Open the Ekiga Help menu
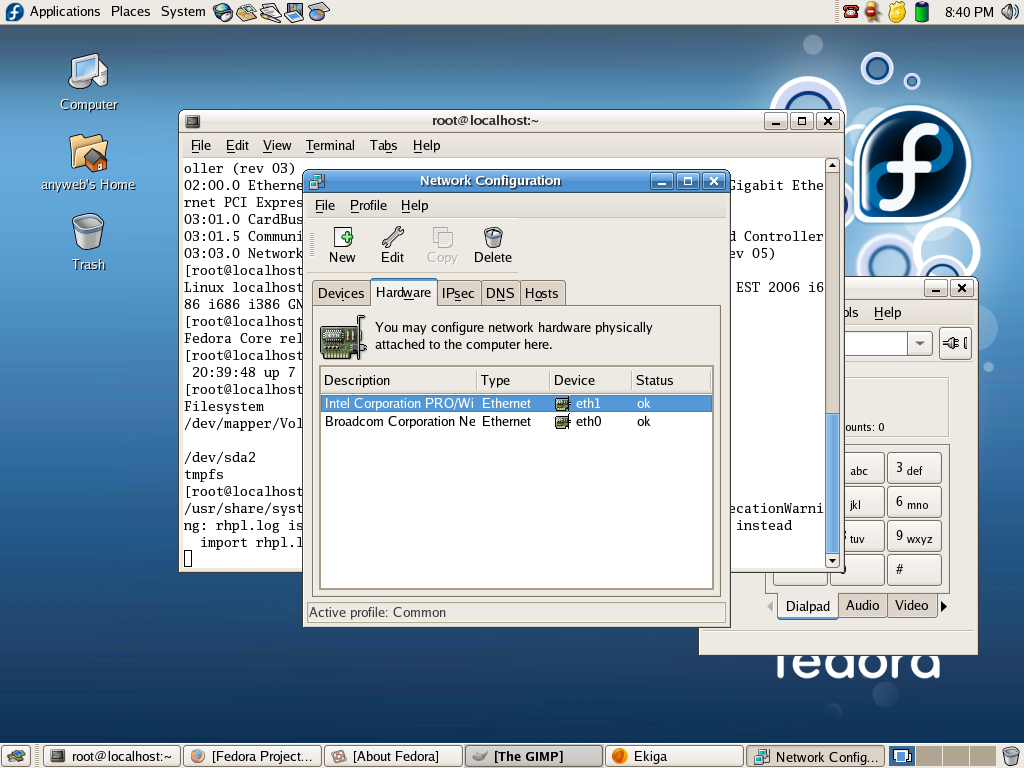 pos(887,313)
